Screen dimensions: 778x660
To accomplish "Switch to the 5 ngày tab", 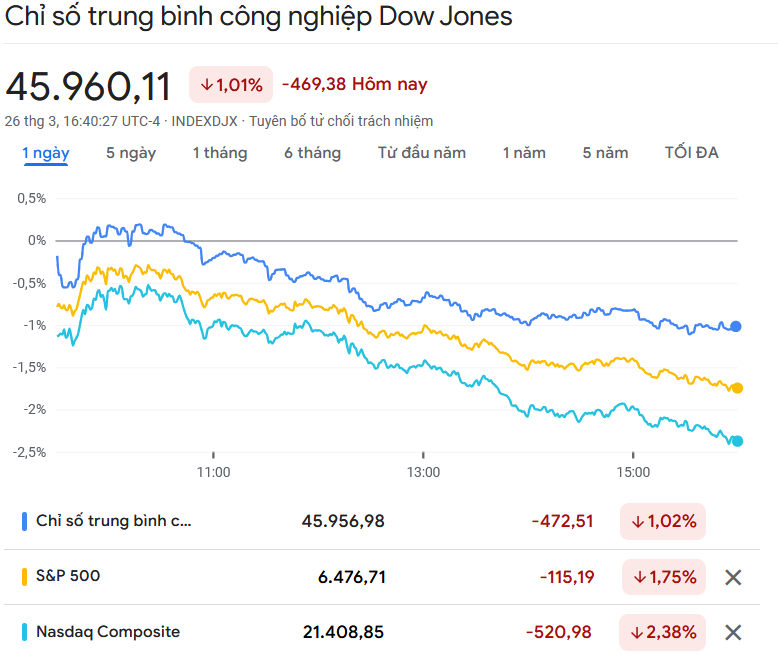I will (131, 153).
